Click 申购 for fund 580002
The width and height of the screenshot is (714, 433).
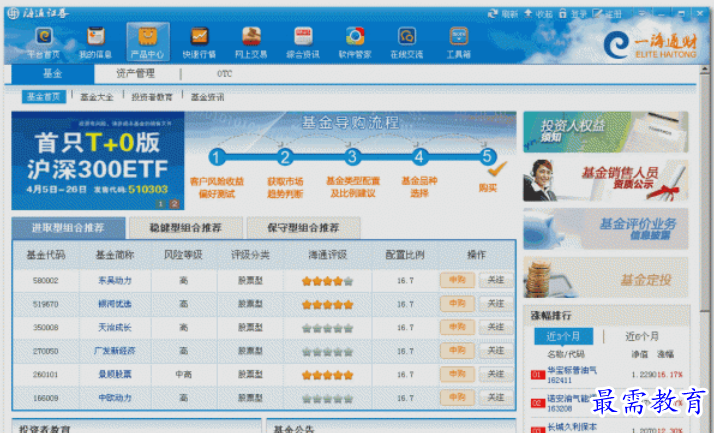458,280
